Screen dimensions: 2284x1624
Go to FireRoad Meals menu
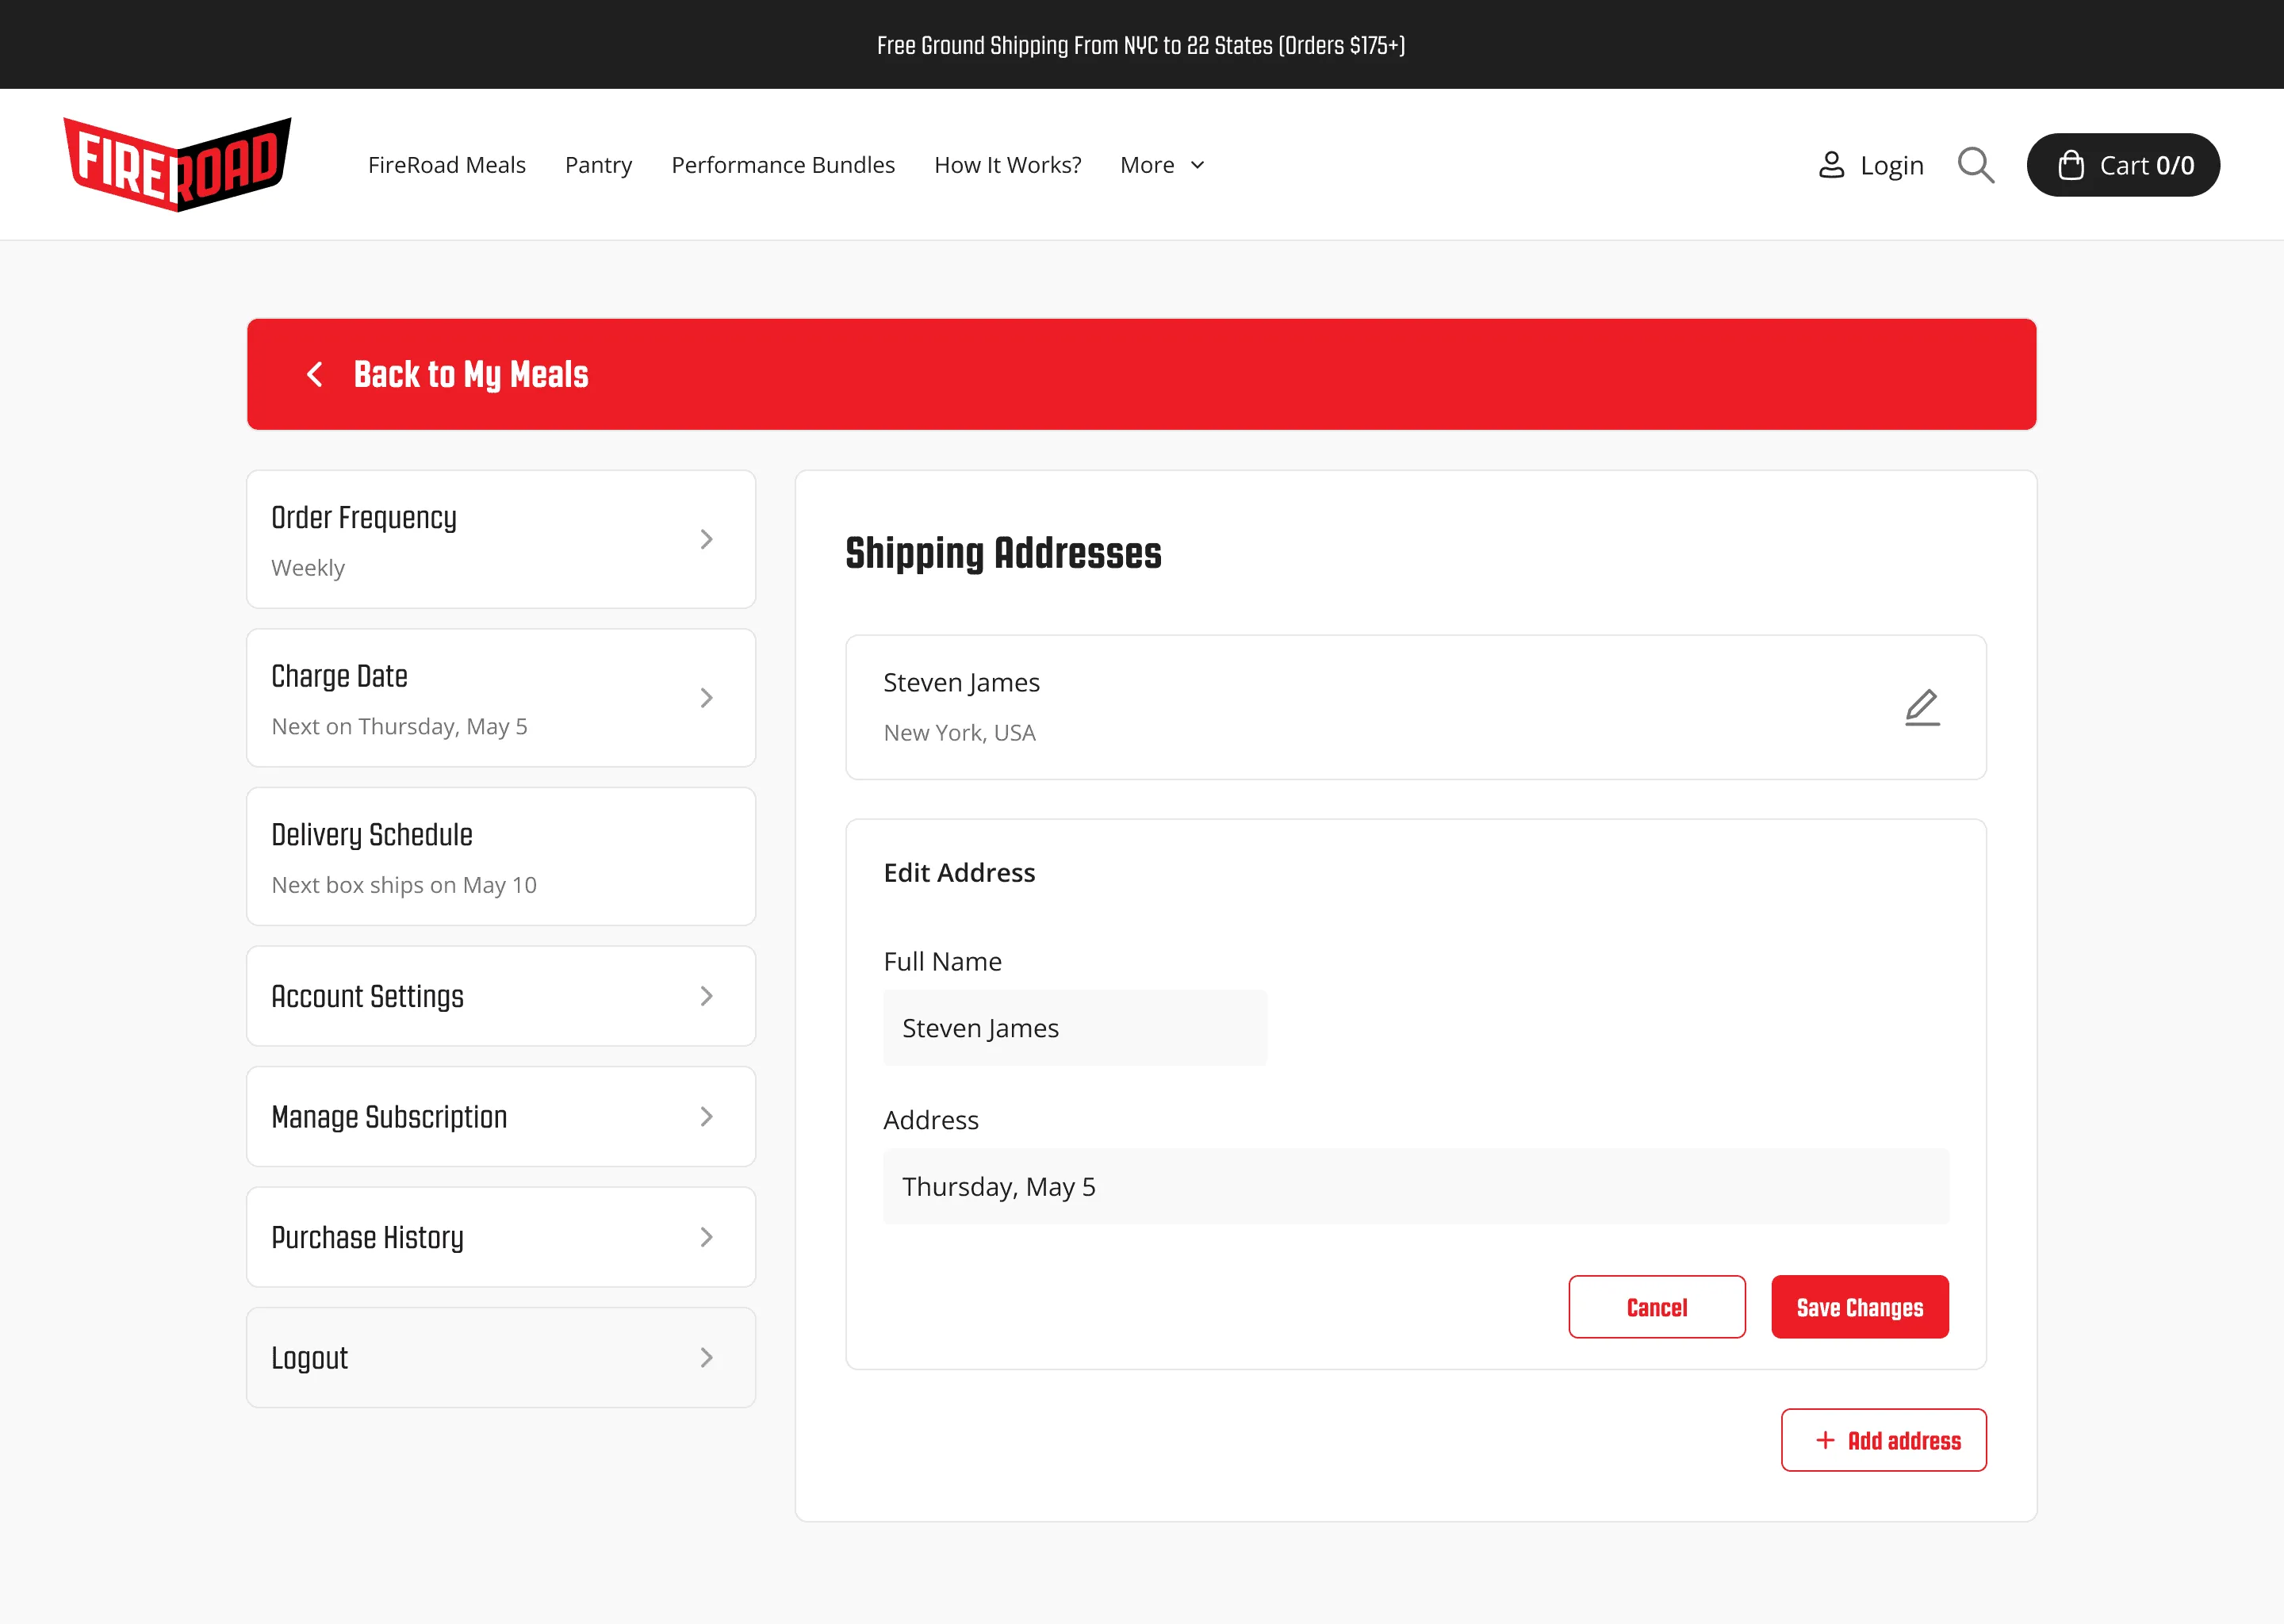point(447,165)
